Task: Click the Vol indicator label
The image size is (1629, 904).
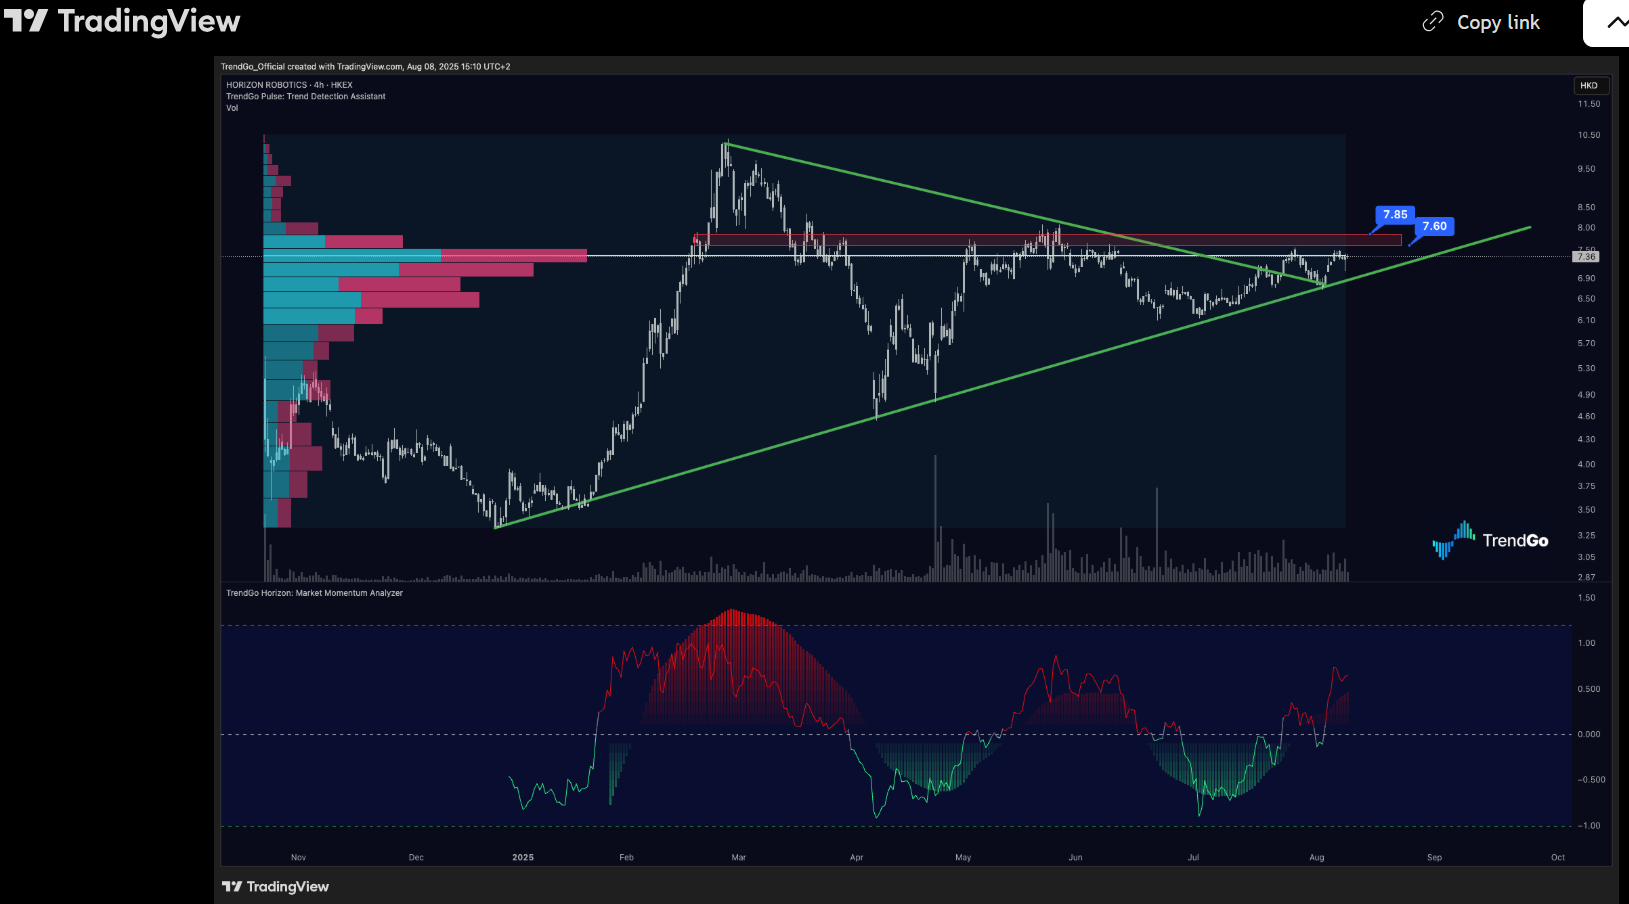Action: point(232,108)
